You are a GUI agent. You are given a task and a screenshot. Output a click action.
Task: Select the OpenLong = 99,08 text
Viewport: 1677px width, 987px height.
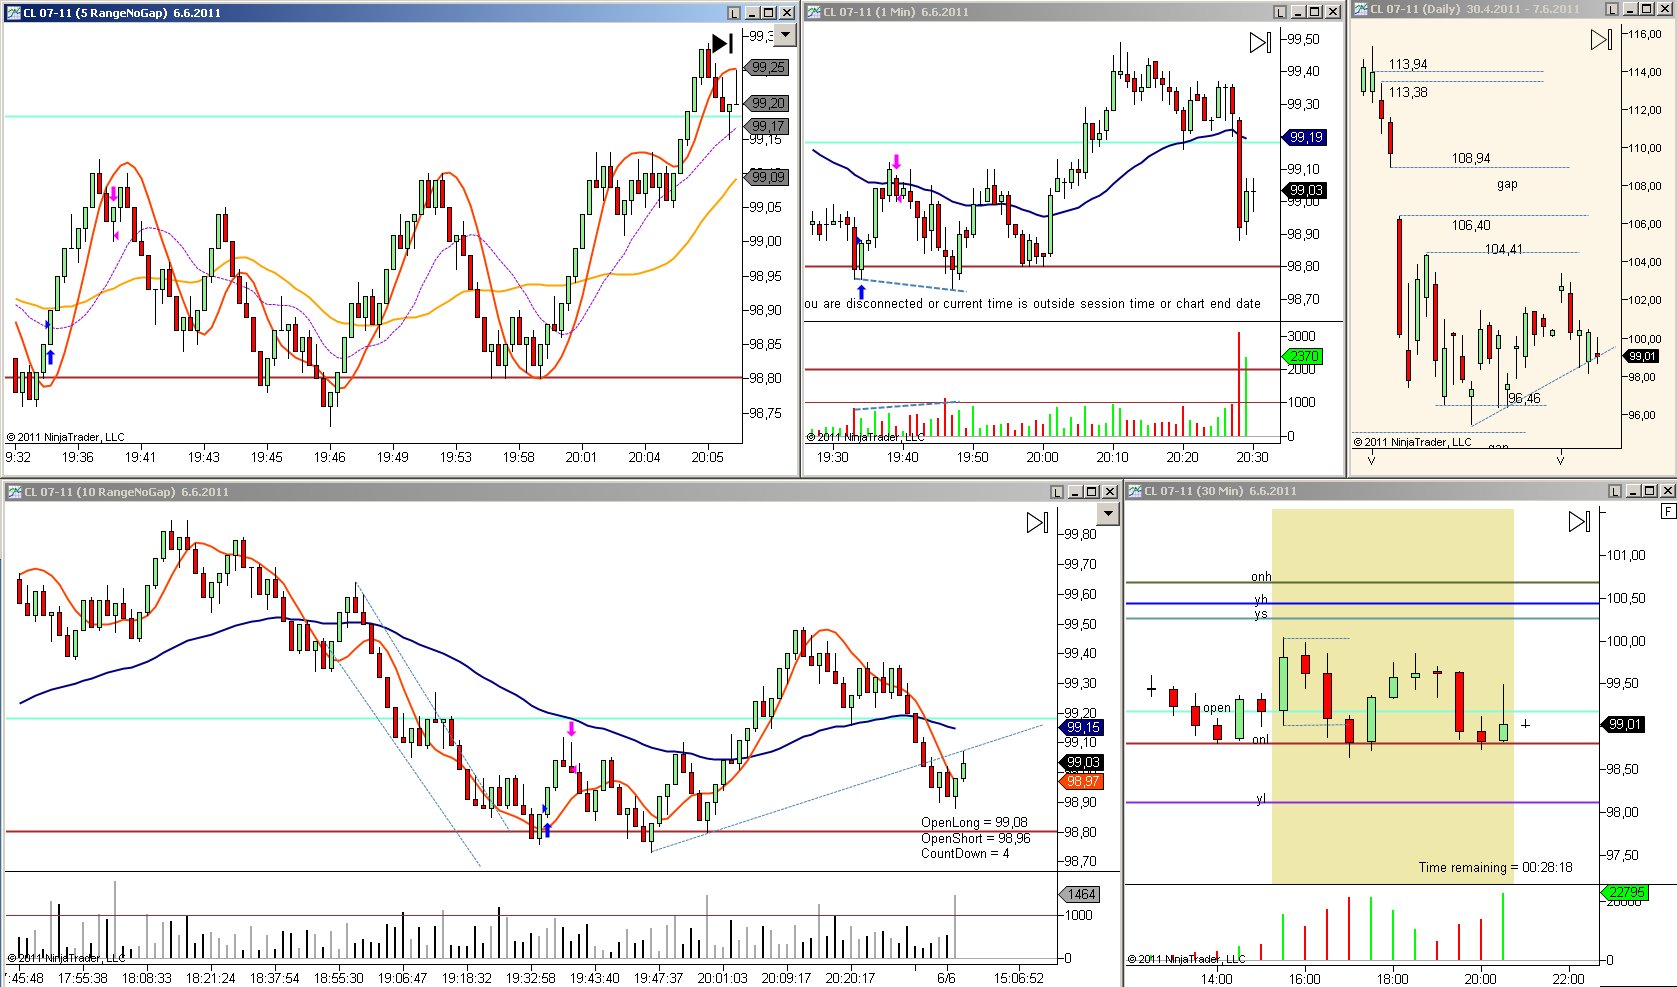coord(974,823)
